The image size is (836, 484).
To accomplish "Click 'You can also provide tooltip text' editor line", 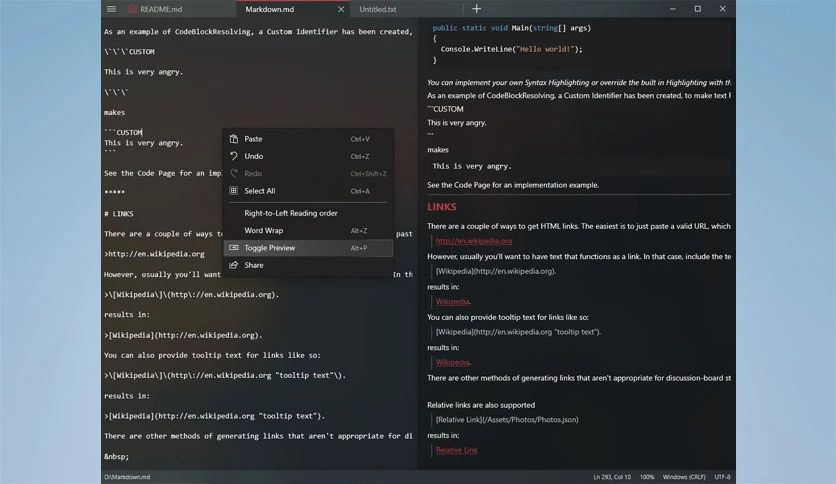I will coord(212,356).
